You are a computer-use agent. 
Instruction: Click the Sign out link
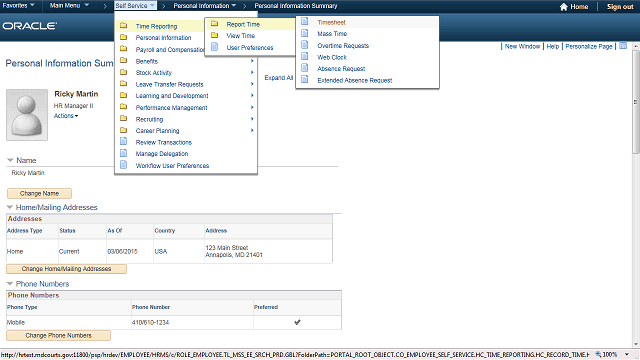(x=620, y=7)
